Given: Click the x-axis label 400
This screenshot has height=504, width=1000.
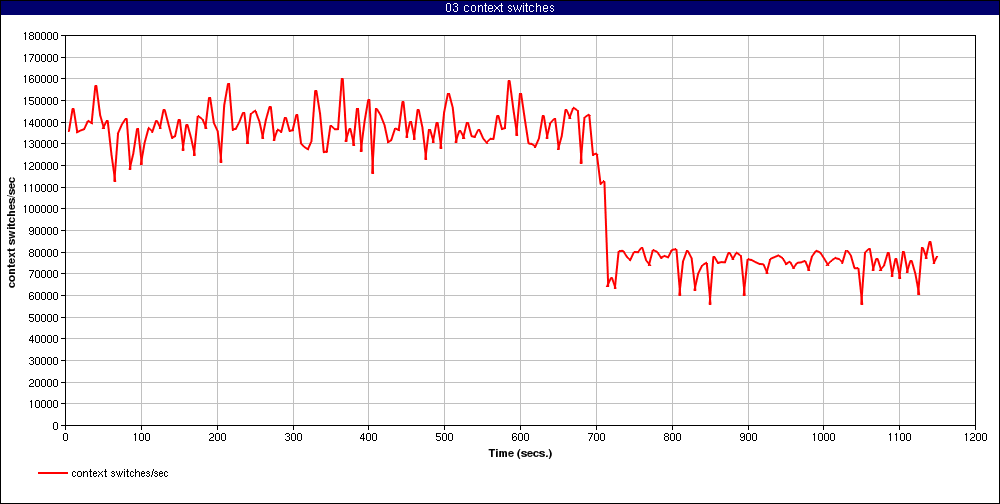Looking at the screenshot, I should click(x=369, y=438).
